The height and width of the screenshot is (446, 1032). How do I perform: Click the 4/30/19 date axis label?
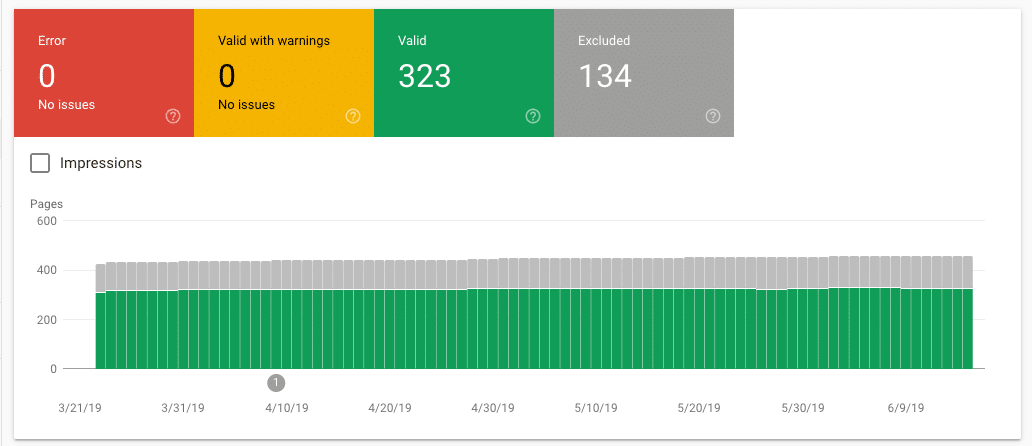click(492, 408)
